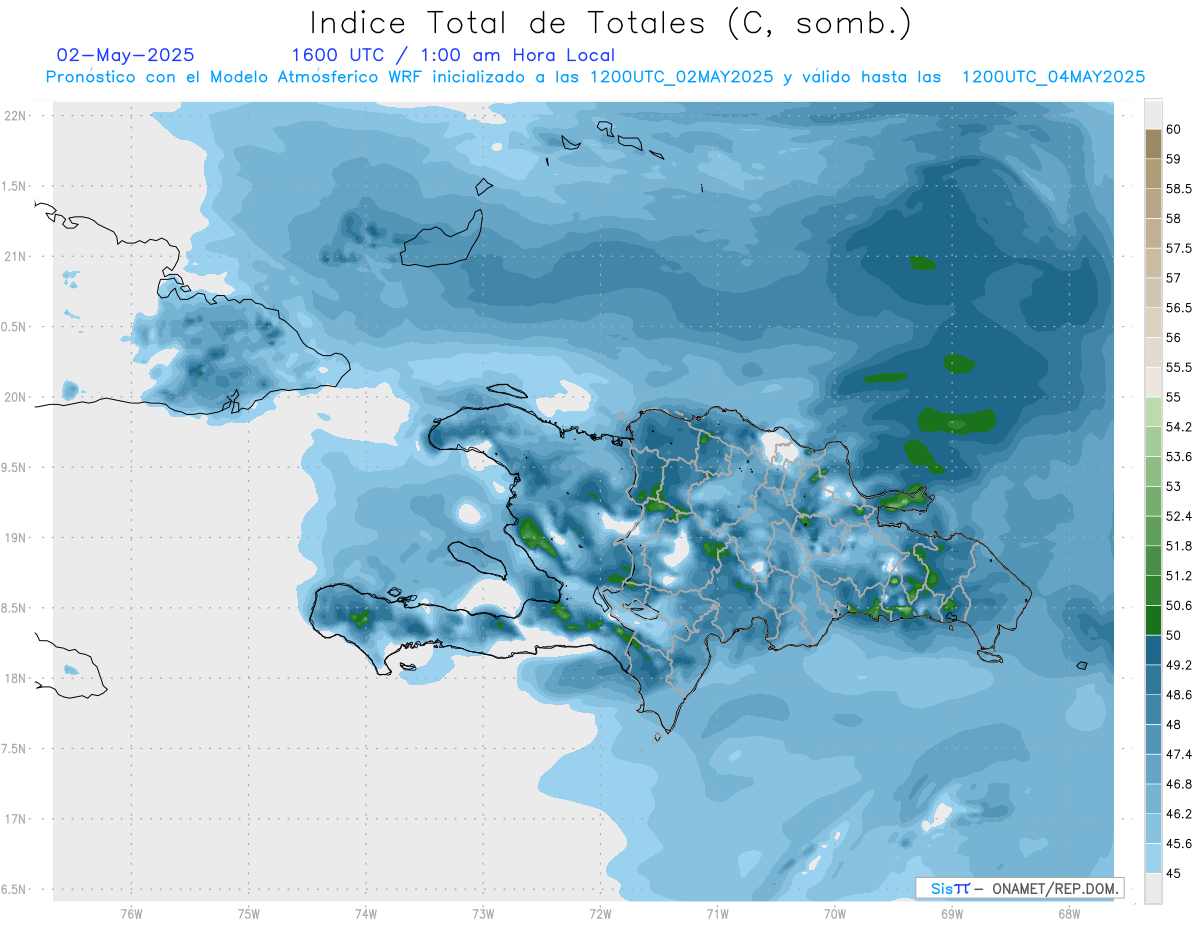Click the "SisTT - ONAMET/REP.DOM." credit box
This screenshot has height=927, width=1200.
coord(1020,888)
